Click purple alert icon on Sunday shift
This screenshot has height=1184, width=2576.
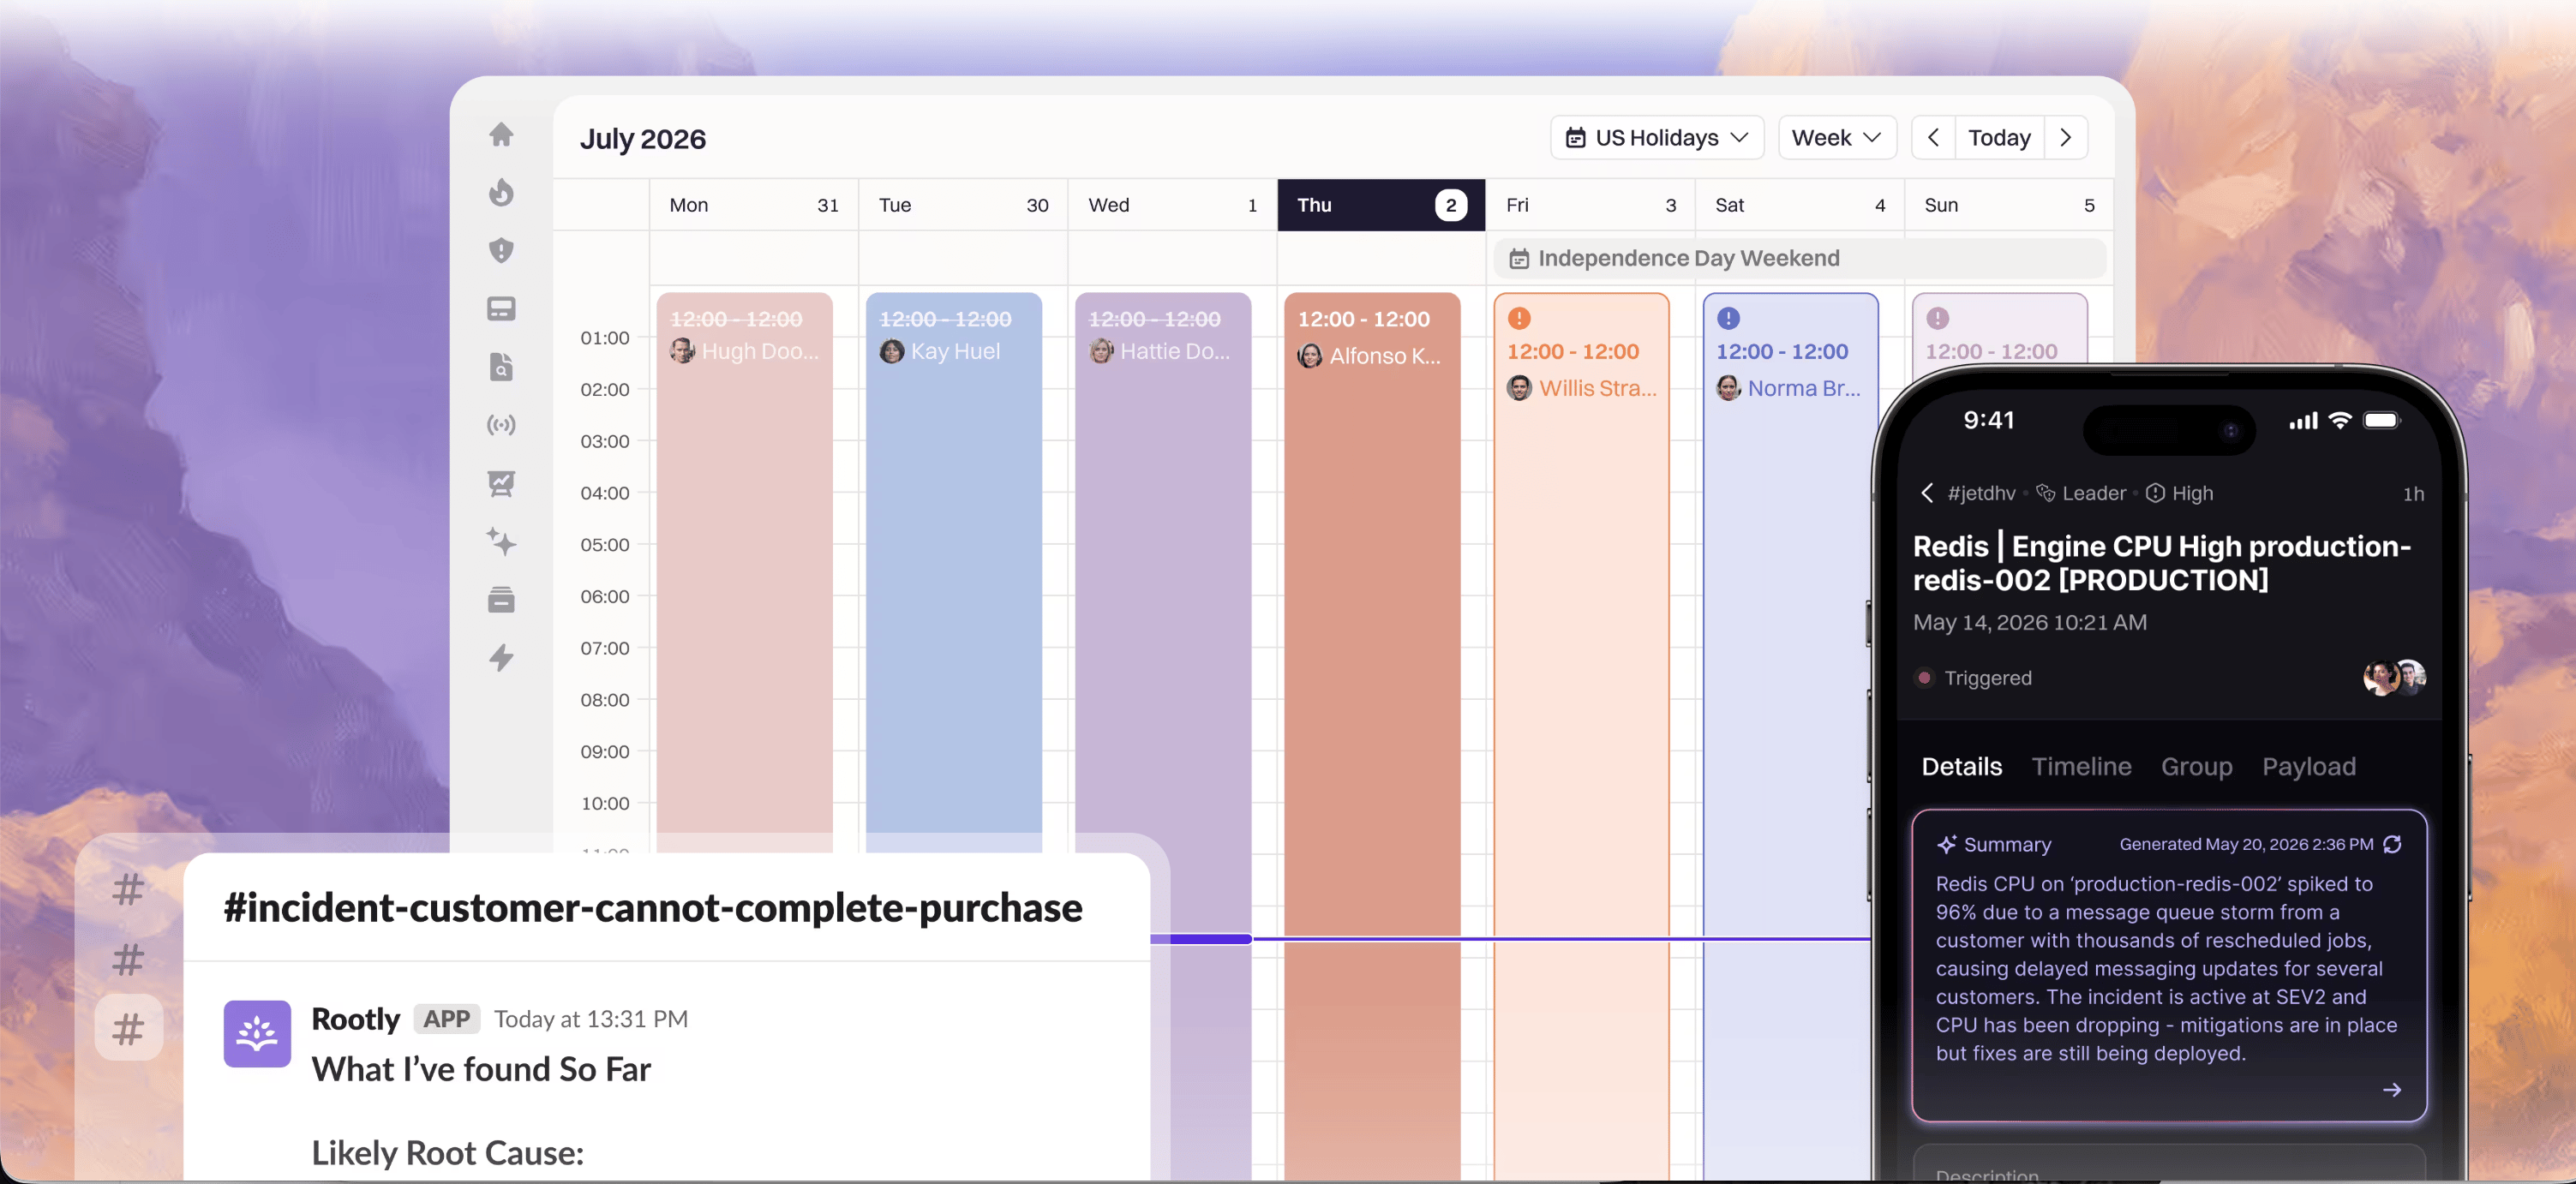[x=1937, y=318]
